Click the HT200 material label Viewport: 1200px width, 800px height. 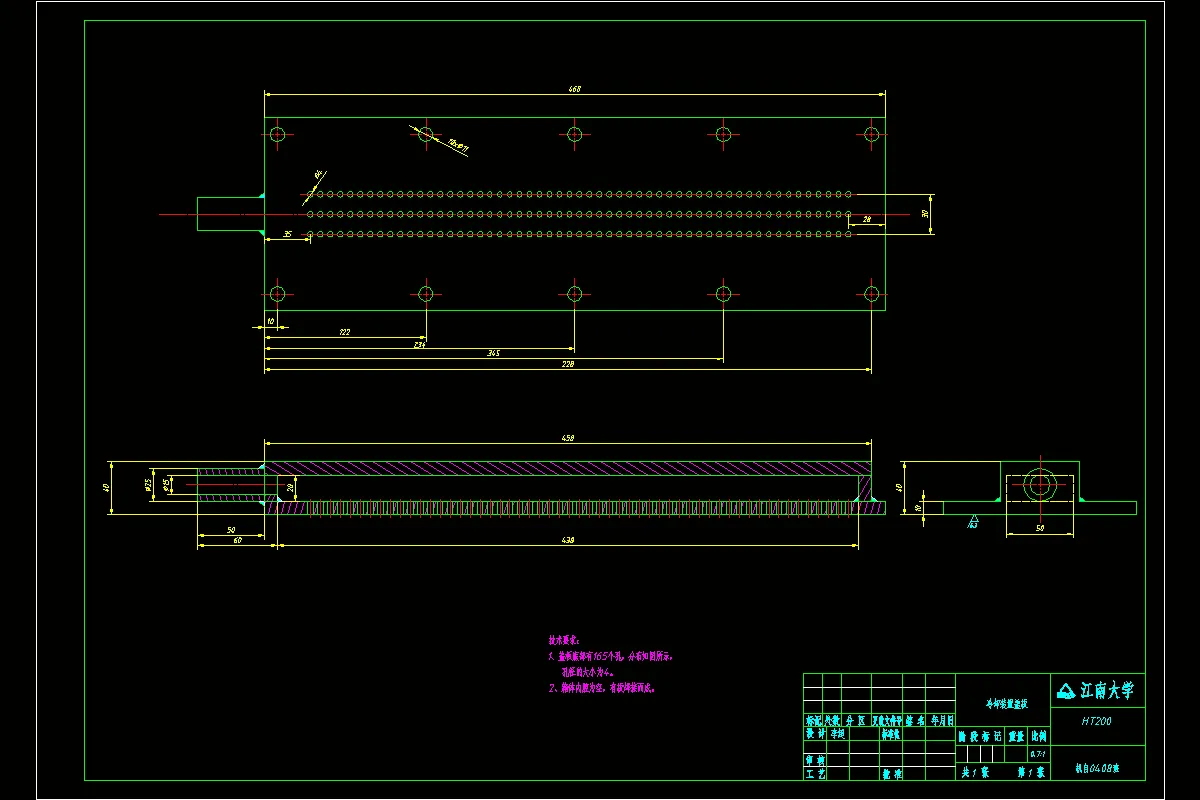pos(1097,720)
